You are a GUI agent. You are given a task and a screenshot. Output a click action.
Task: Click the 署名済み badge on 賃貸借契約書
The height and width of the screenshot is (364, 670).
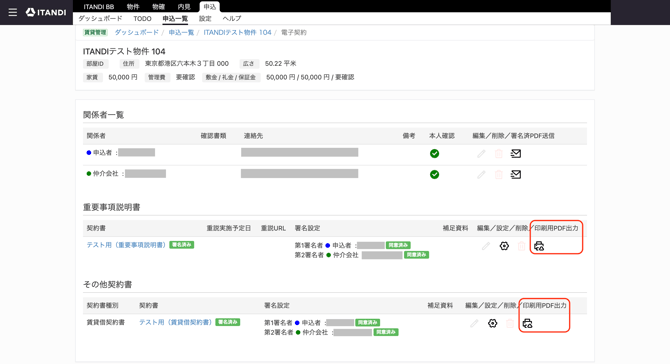tap(228, 322)
